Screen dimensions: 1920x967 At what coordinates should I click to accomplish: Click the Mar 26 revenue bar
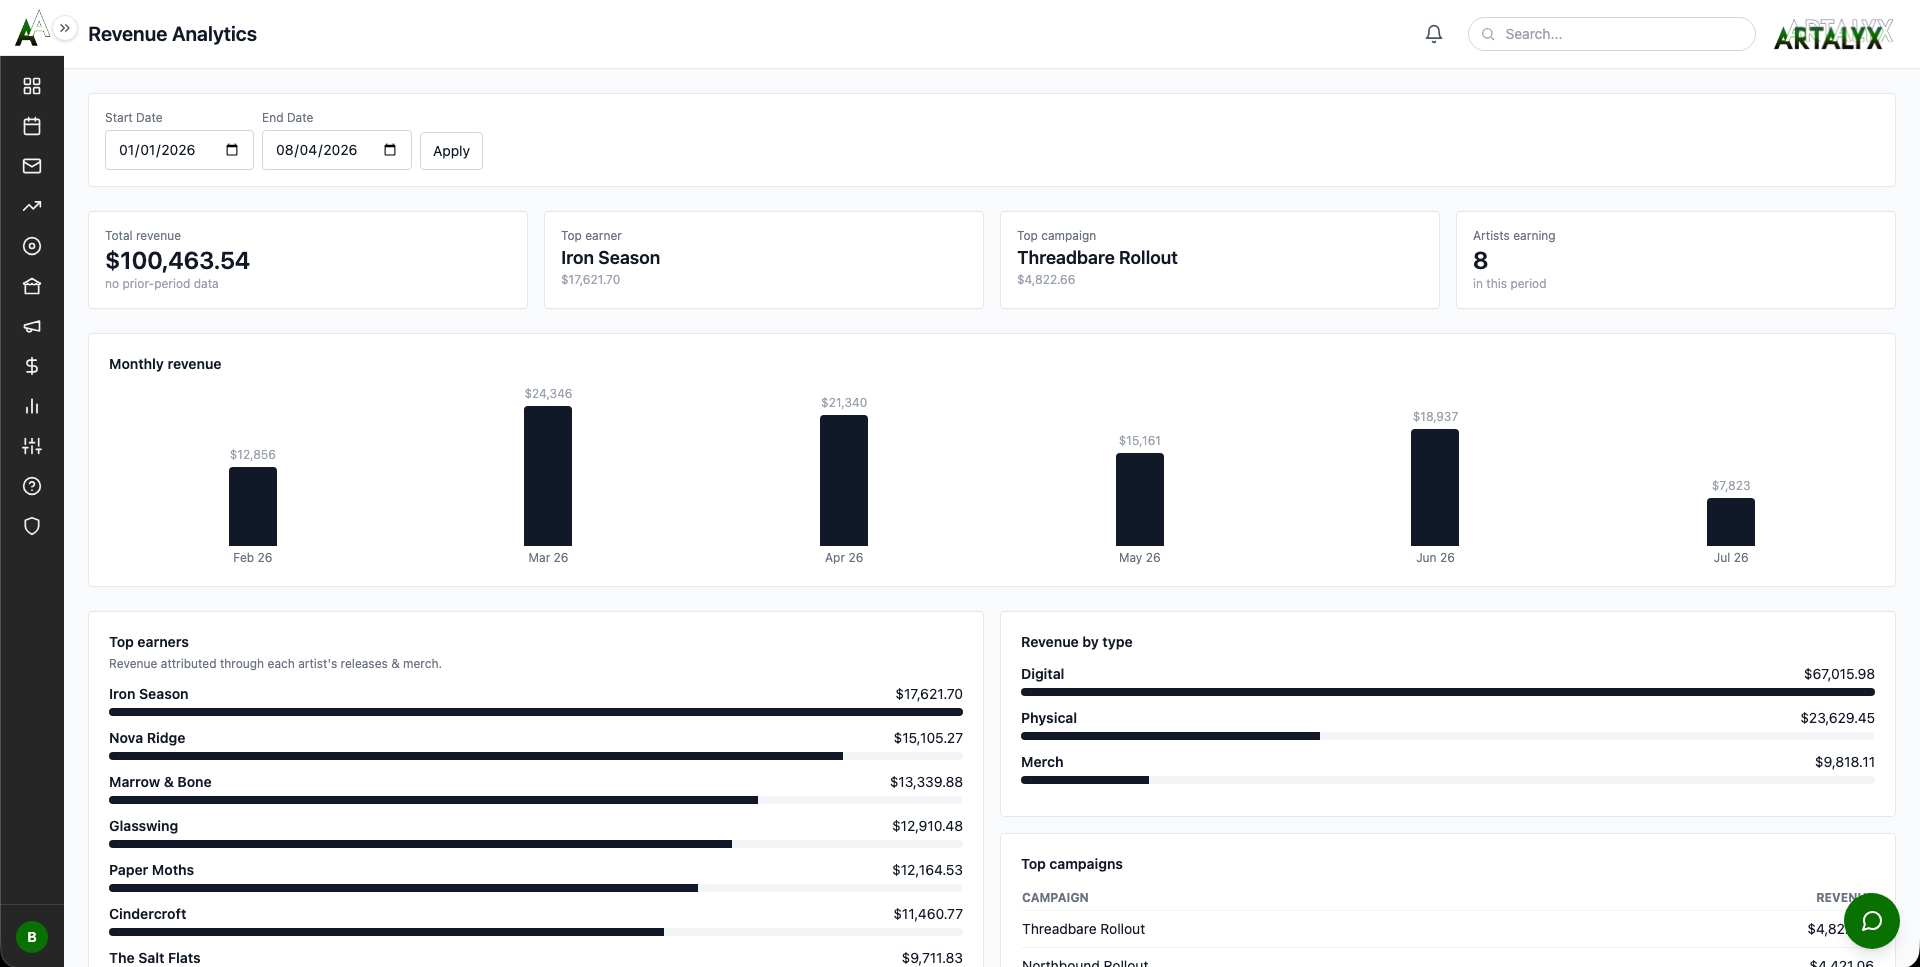tap(548, 476)
